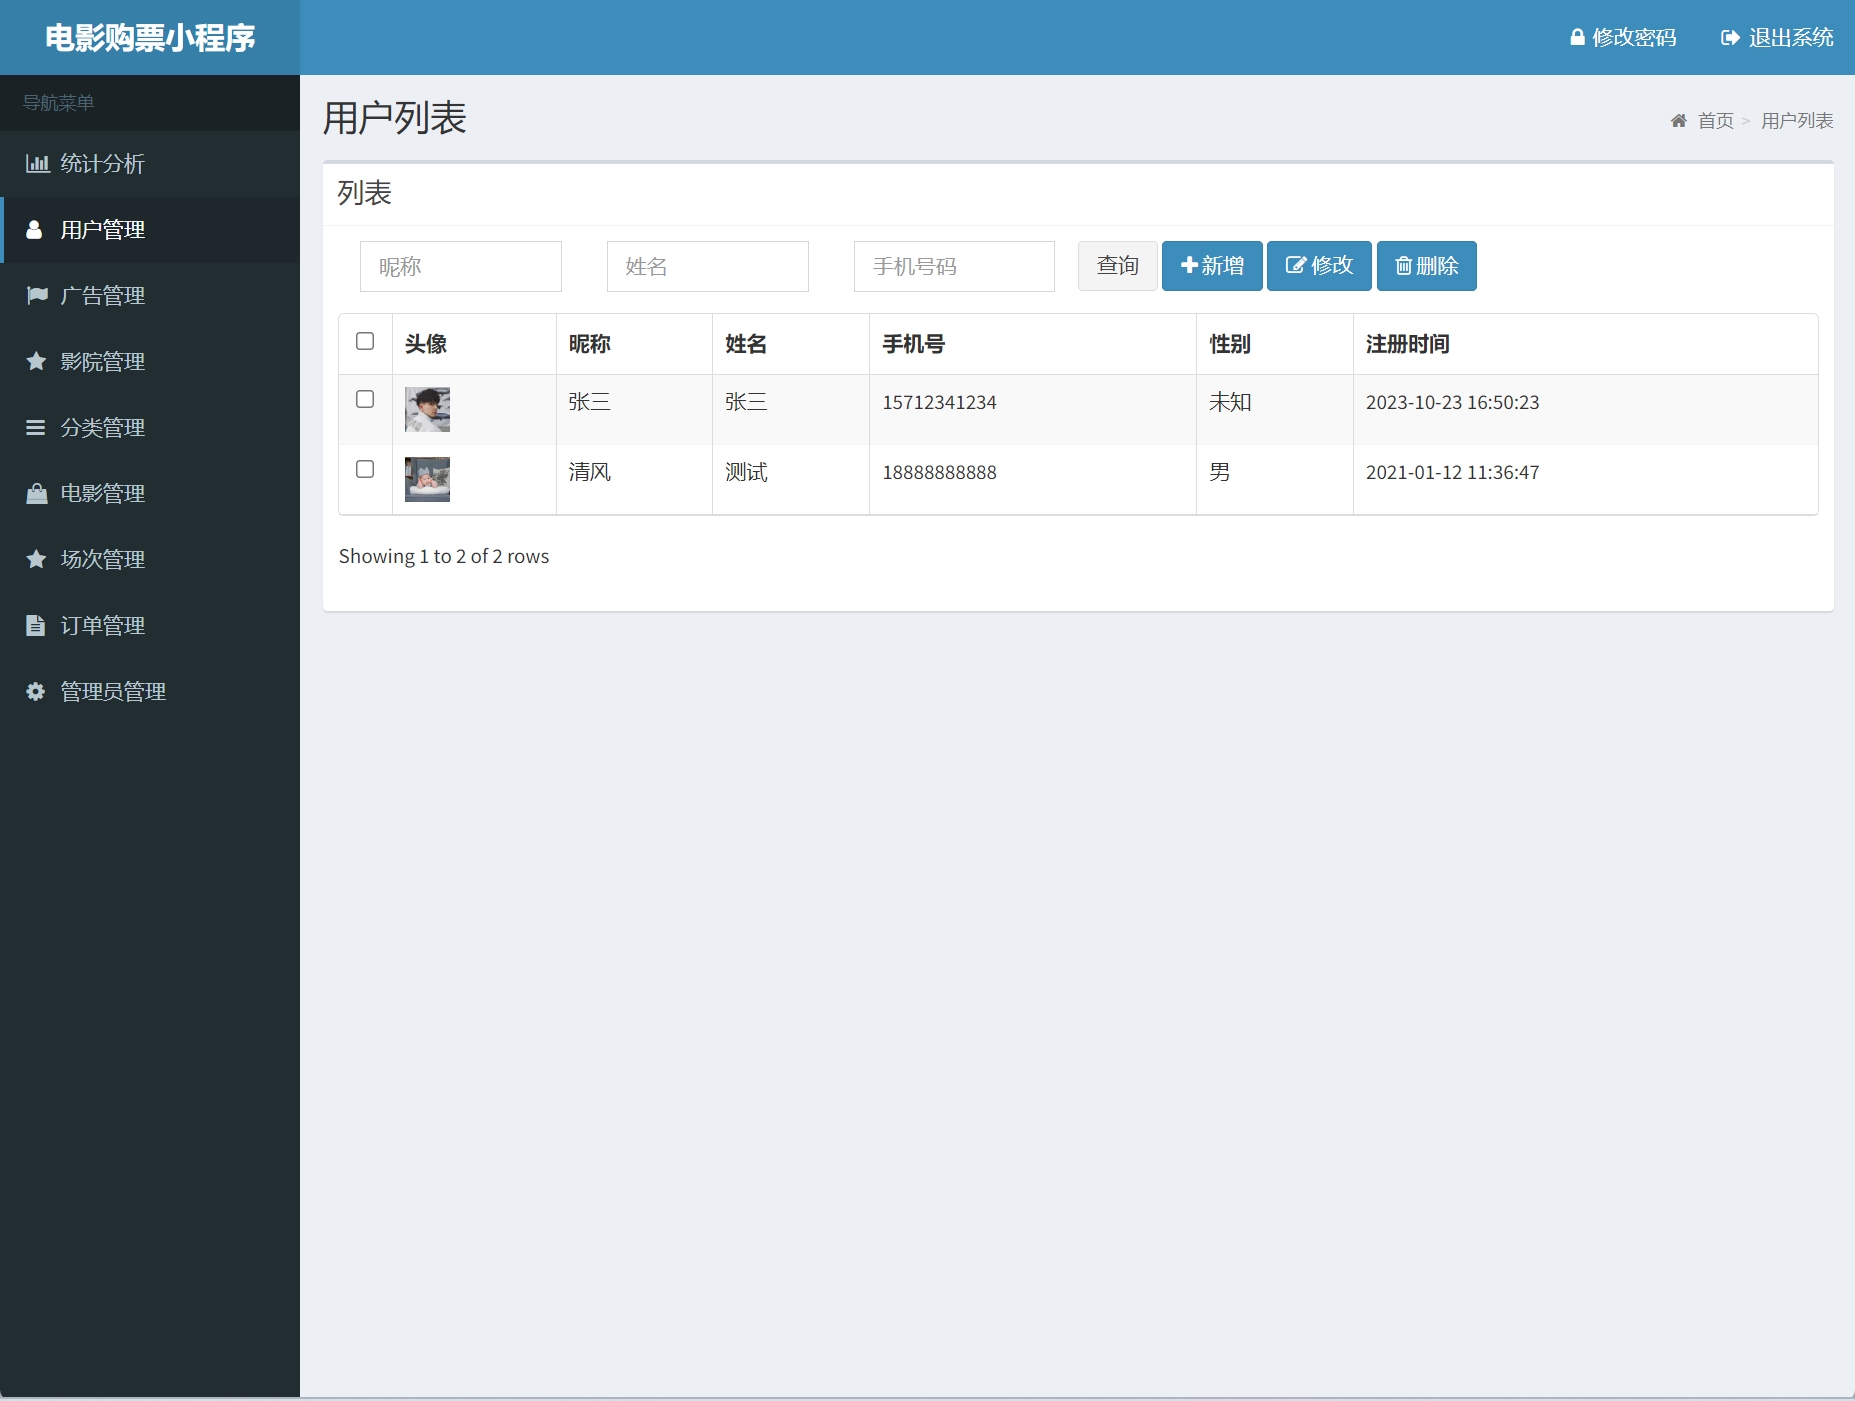Click phone number 15712341234
The height and width of the screenshot is (1401, 1855).
939,403
